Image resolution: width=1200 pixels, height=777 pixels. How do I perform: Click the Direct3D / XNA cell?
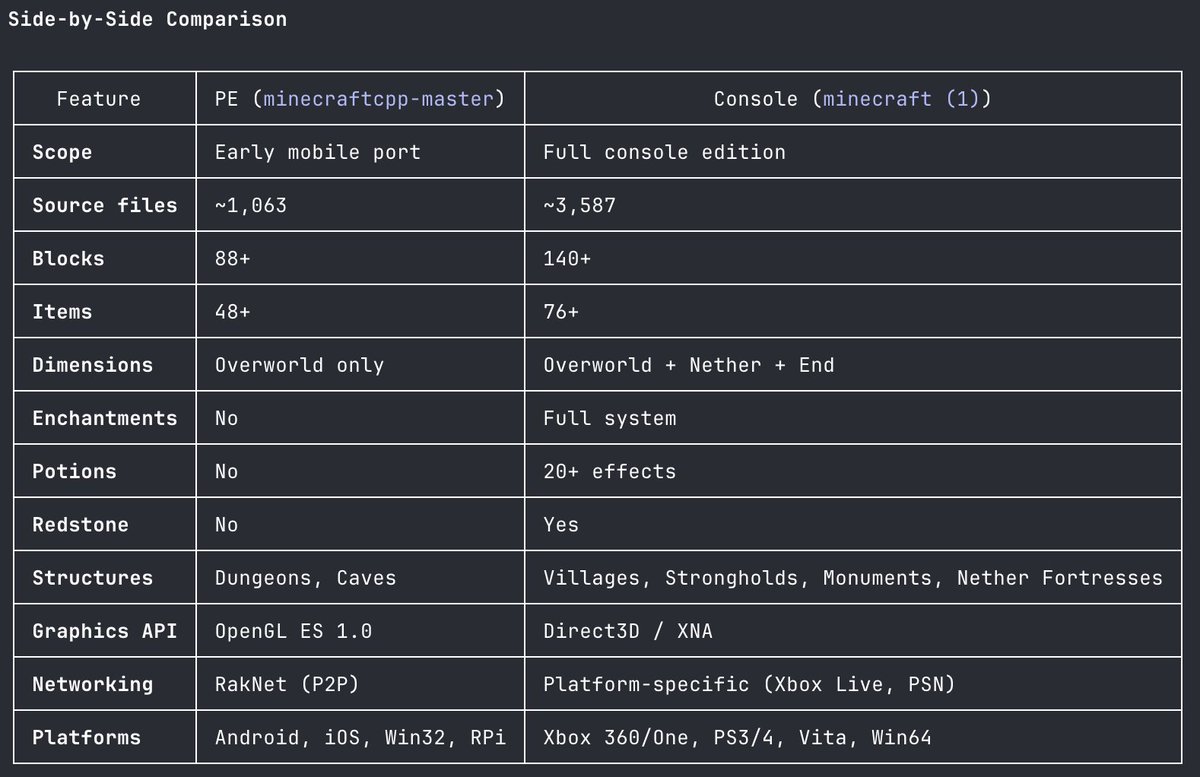(628, 631)
